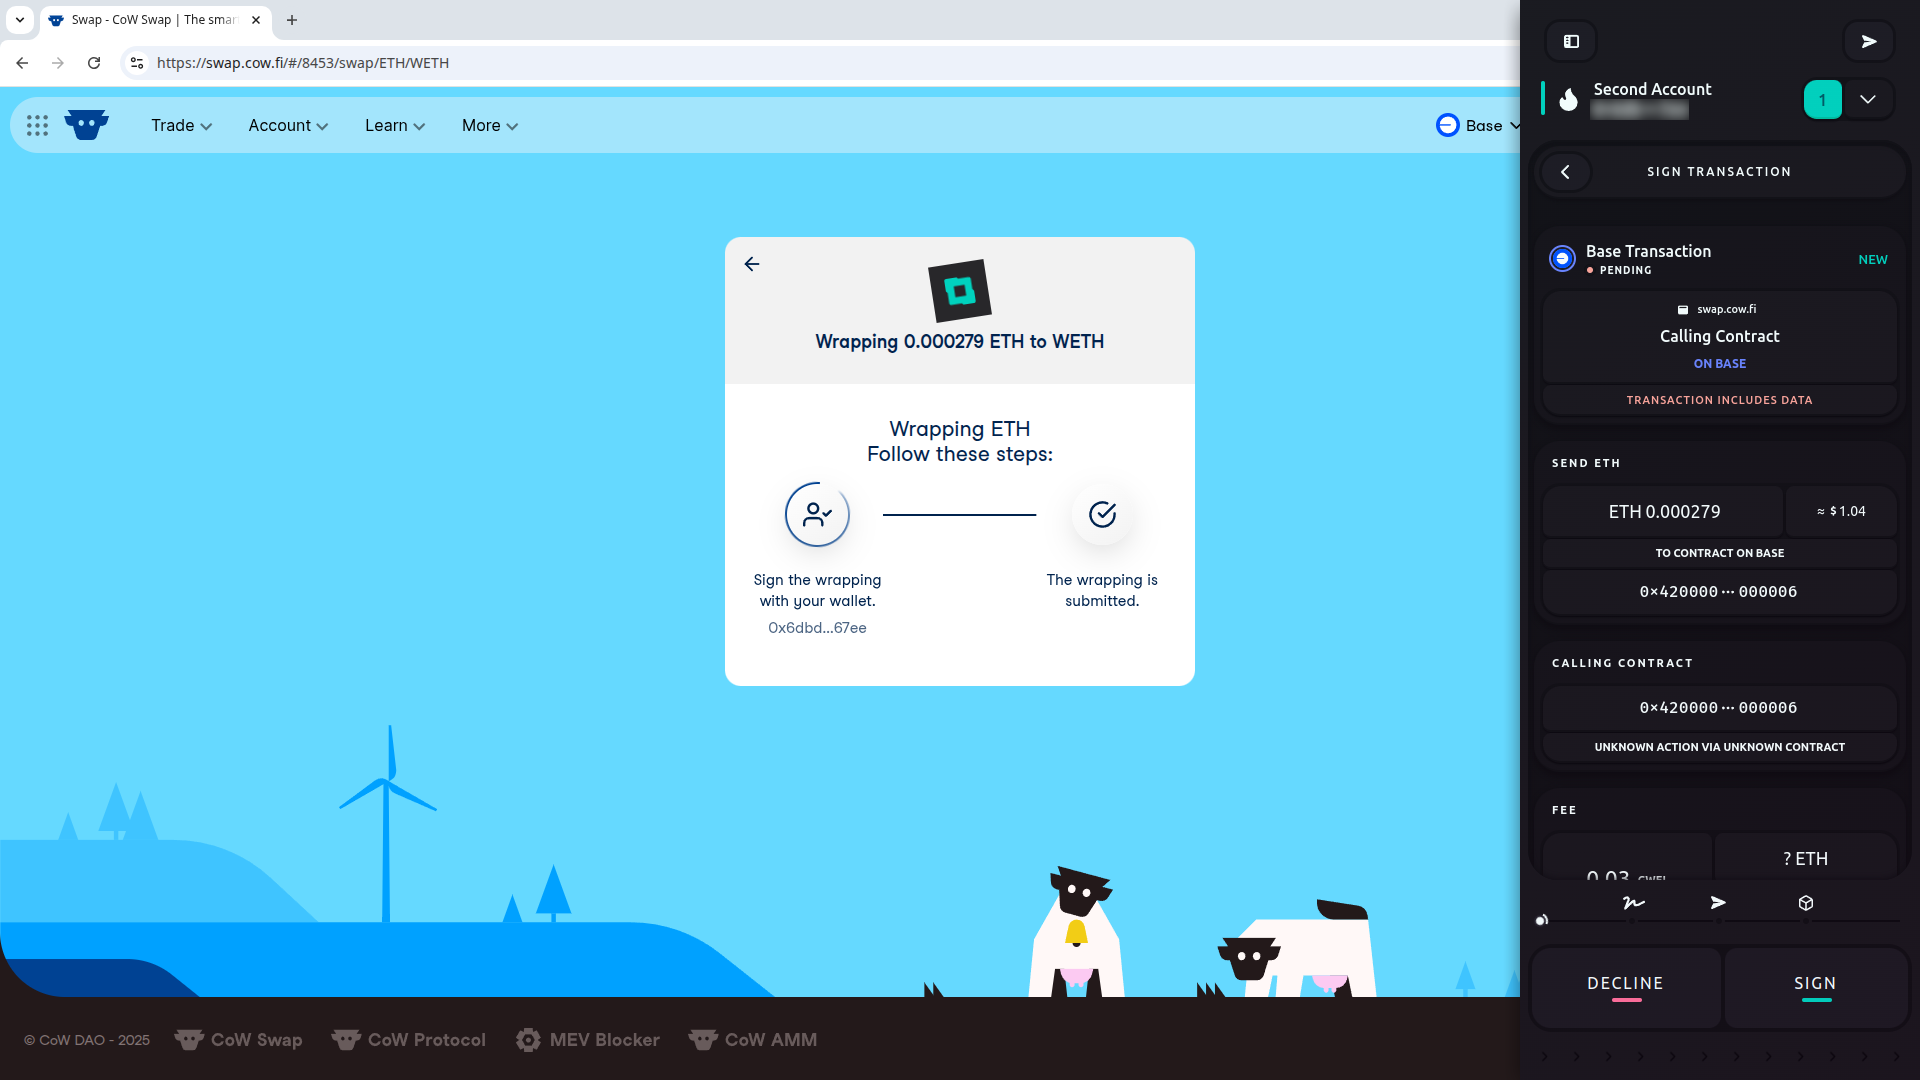Screen dimensions: 1920x1080
Task: Open the Base network selector
Action: (x=1478, y=126)
